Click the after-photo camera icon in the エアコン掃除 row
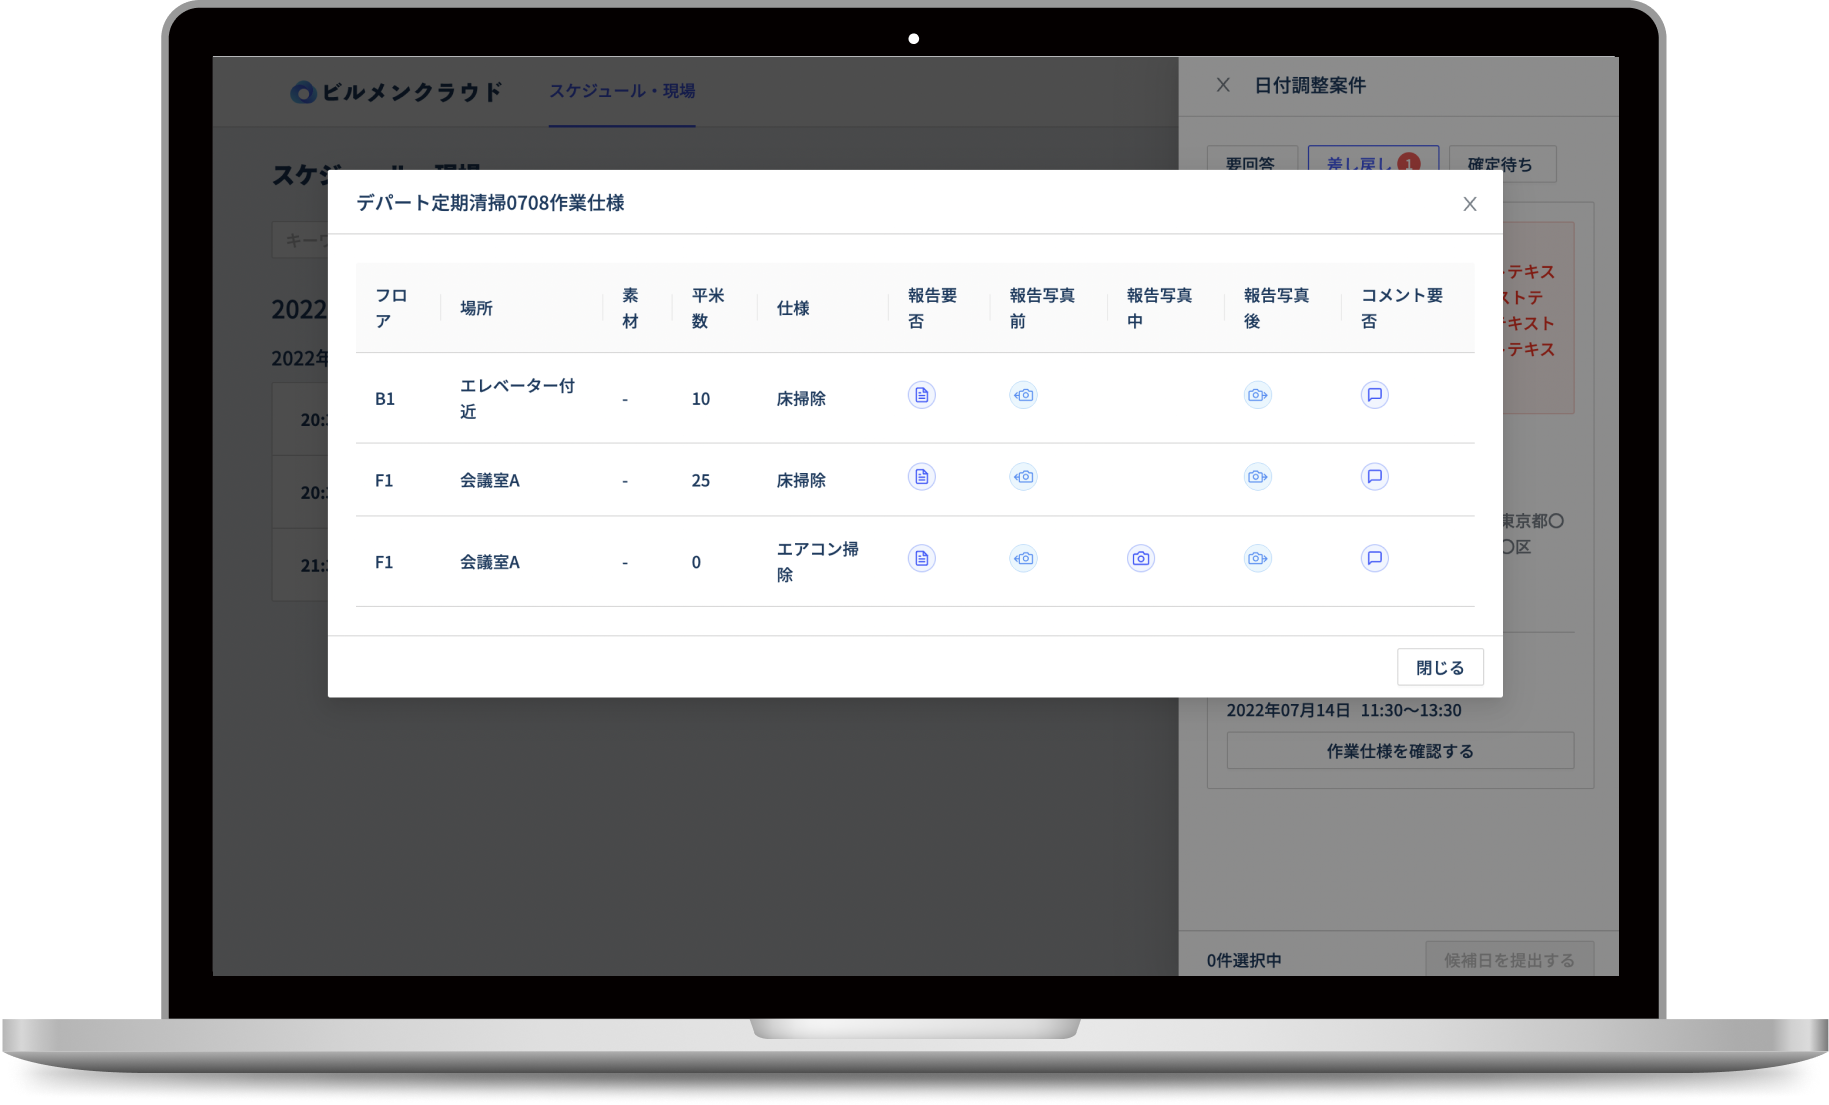The image size is (1829, 1105). [1257, 559]
